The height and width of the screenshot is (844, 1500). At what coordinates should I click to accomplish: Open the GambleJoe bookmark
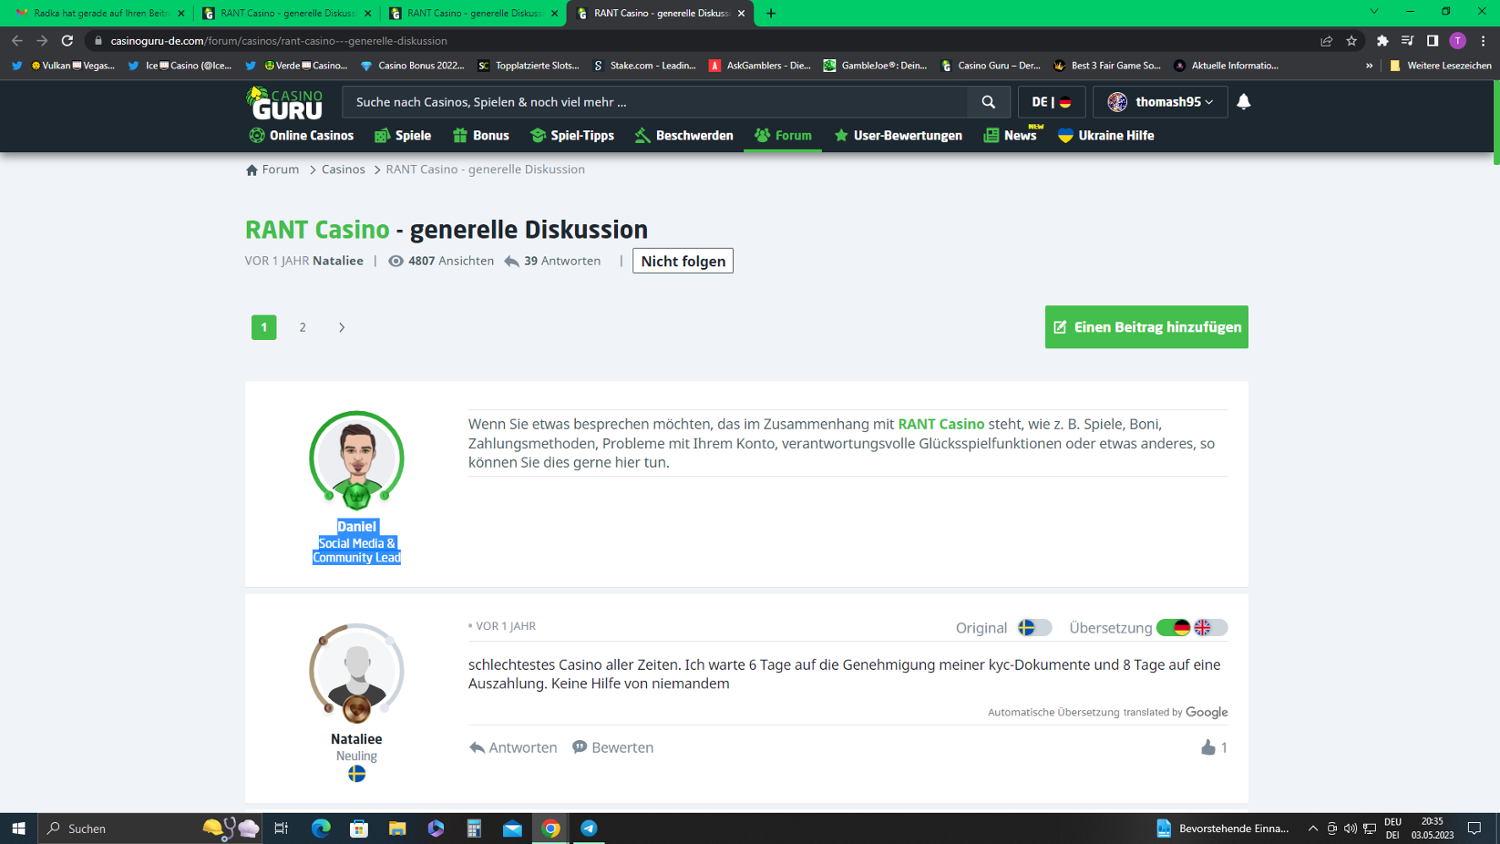pos(875,66)
